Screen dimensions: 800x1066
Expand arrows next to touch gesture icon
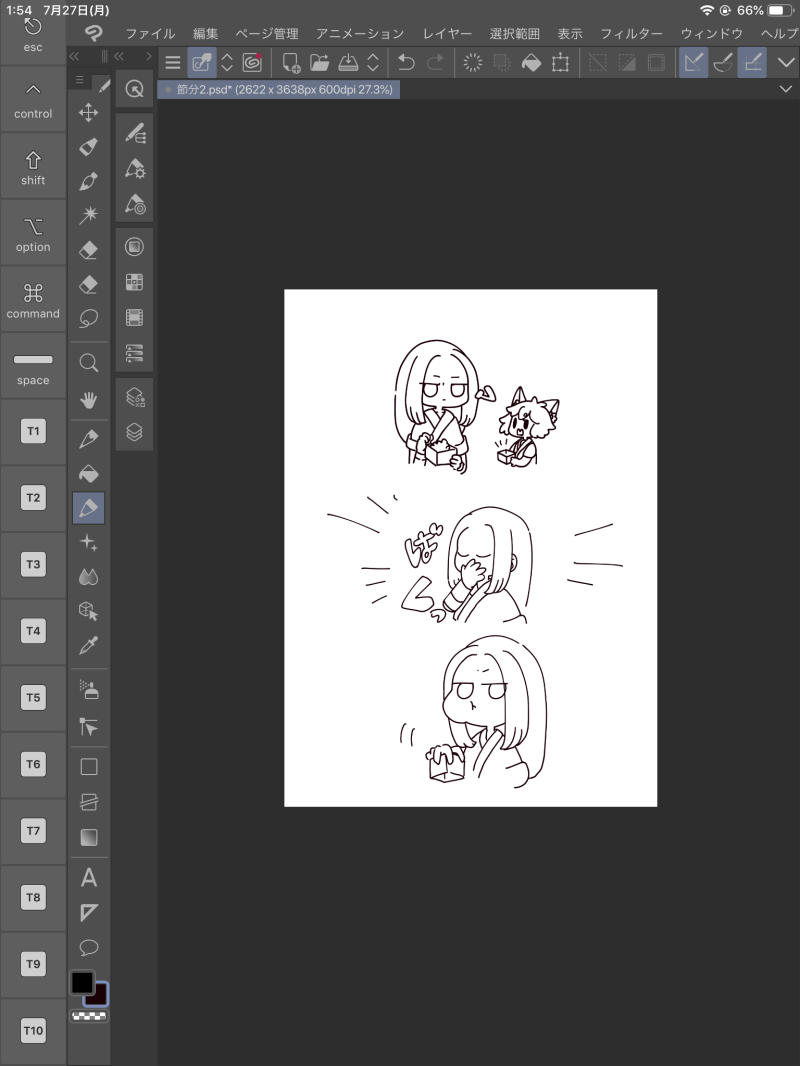[x=227, y=63]
